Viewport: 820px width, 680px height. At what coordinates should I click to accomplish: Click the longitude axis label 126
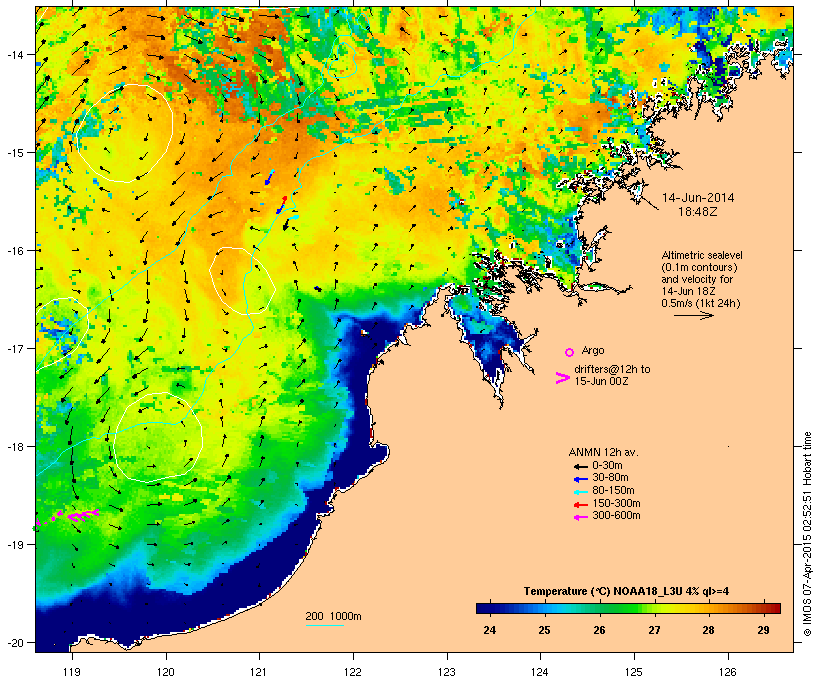pyautogui.click(x=728, y=672)
